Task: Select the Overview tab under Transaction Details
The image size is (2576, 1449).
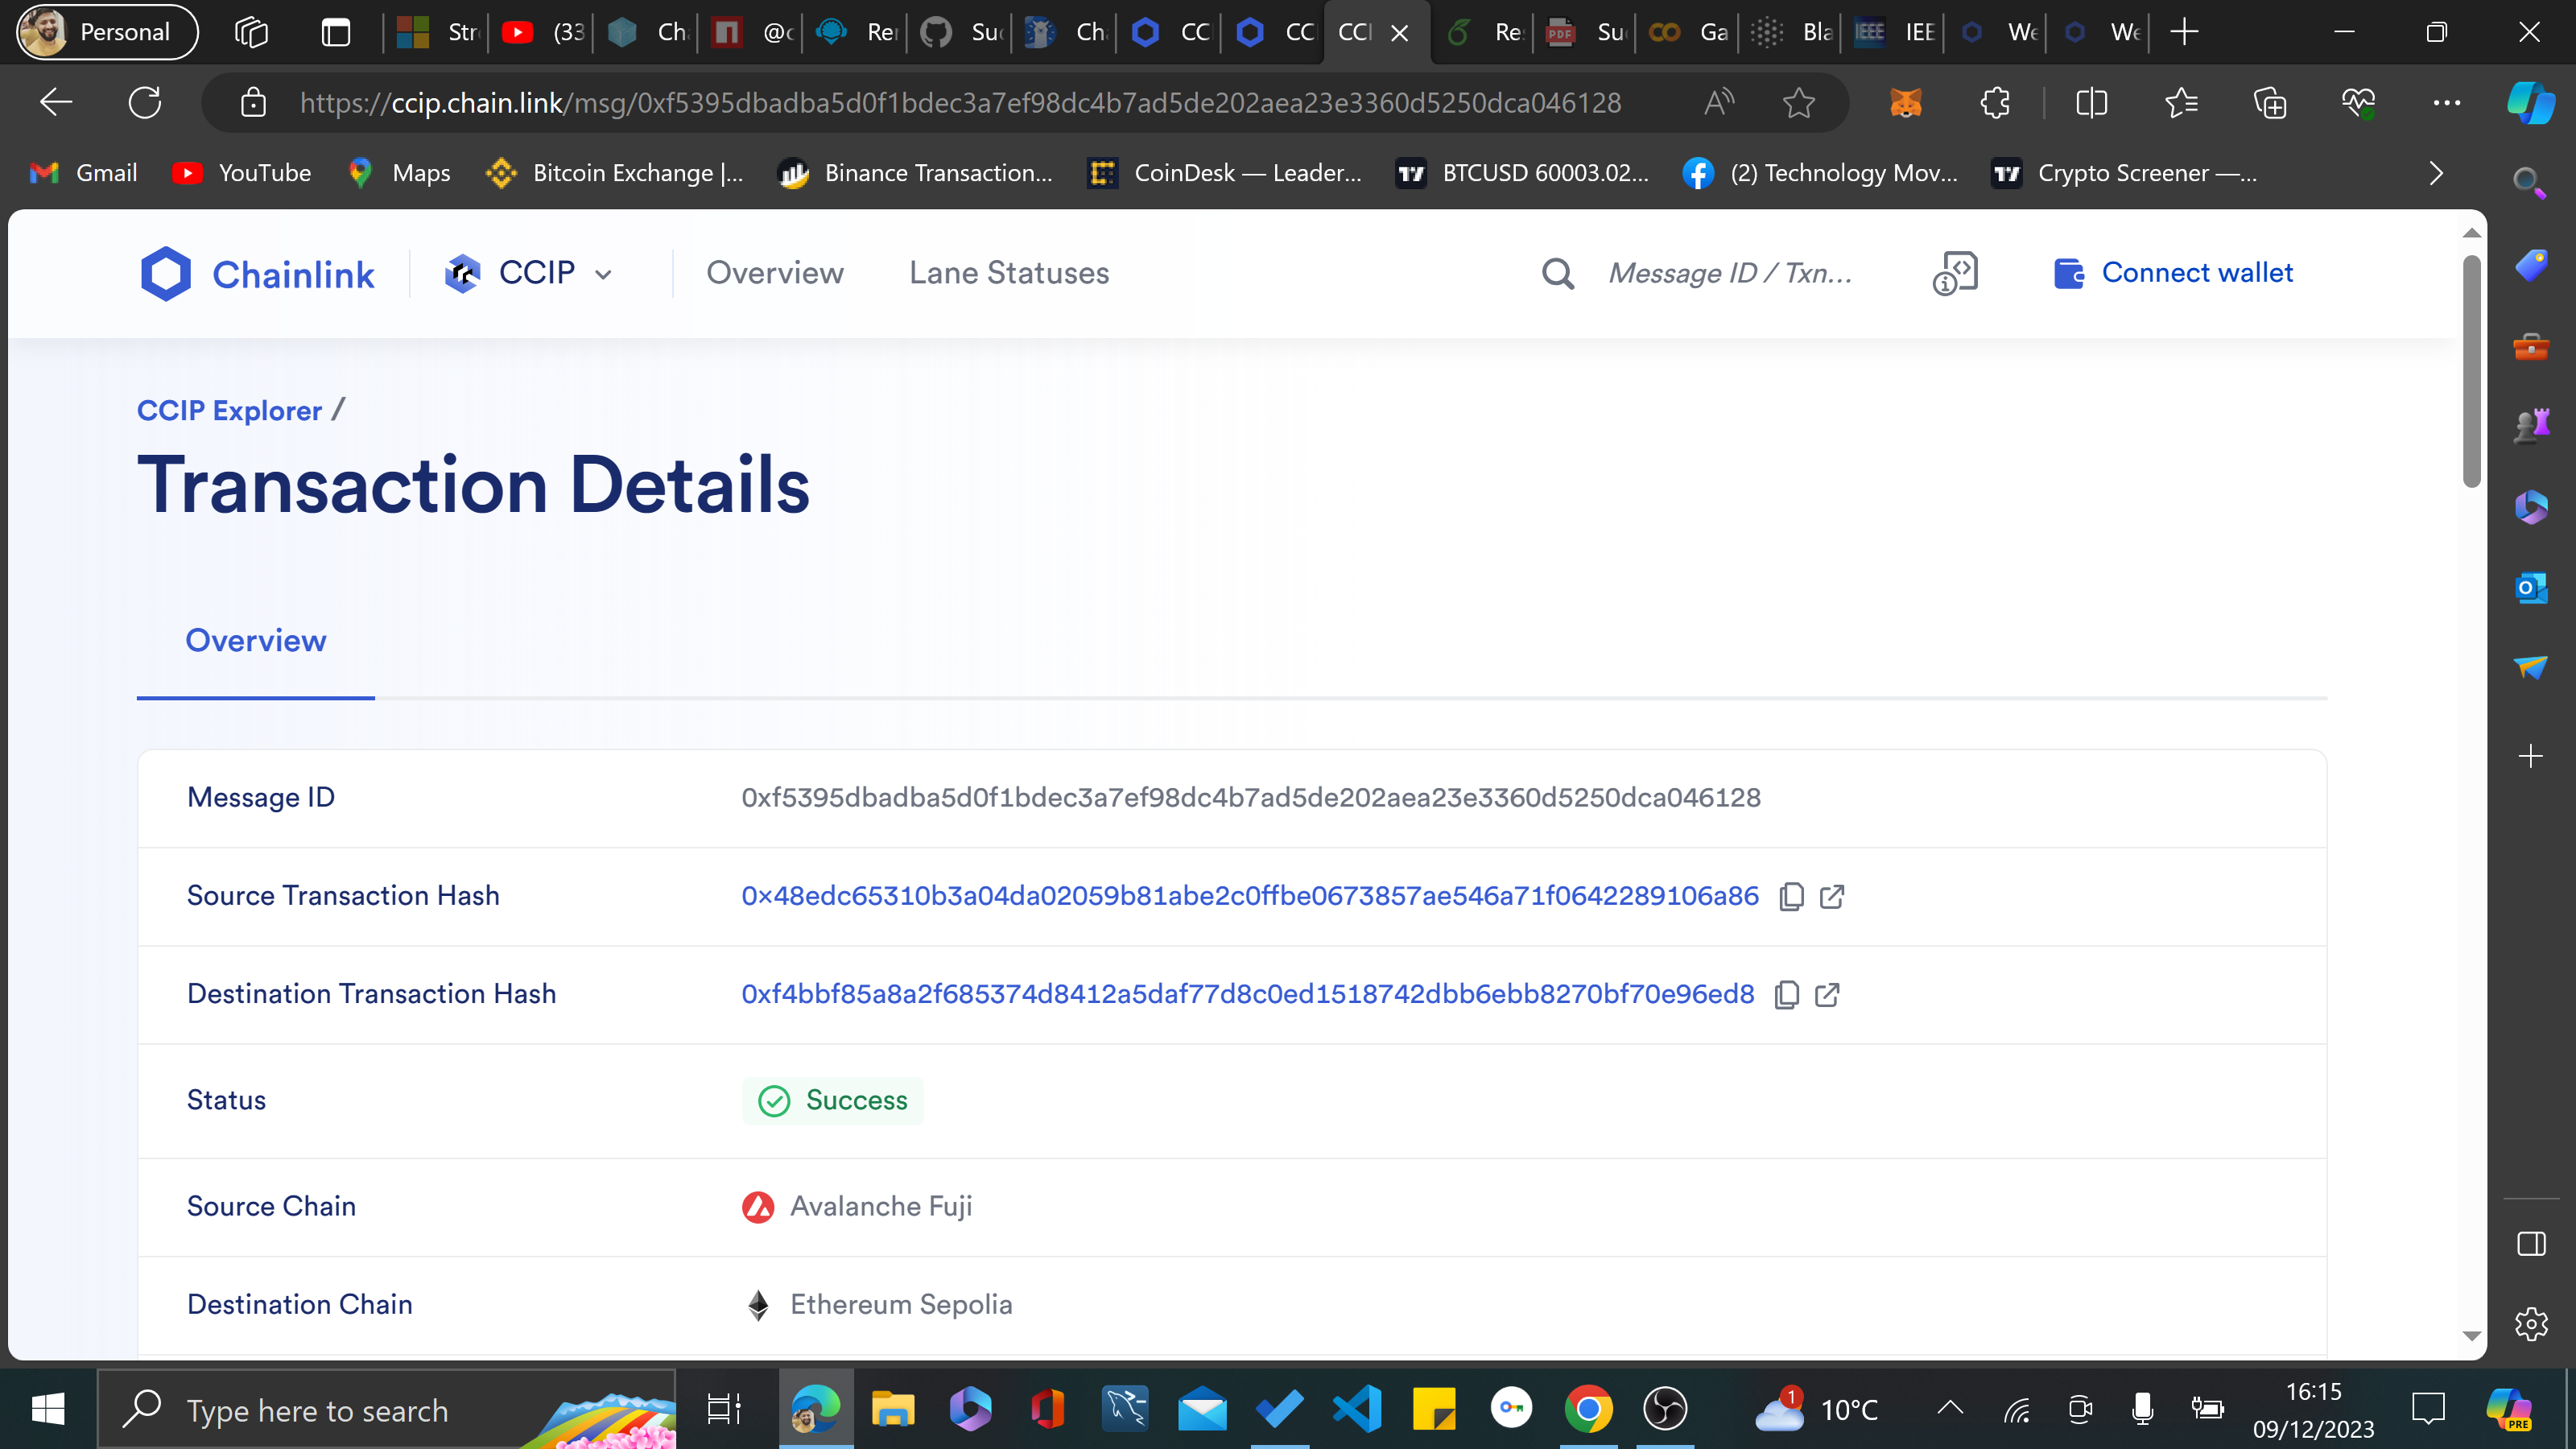Action: pos(256,641)
